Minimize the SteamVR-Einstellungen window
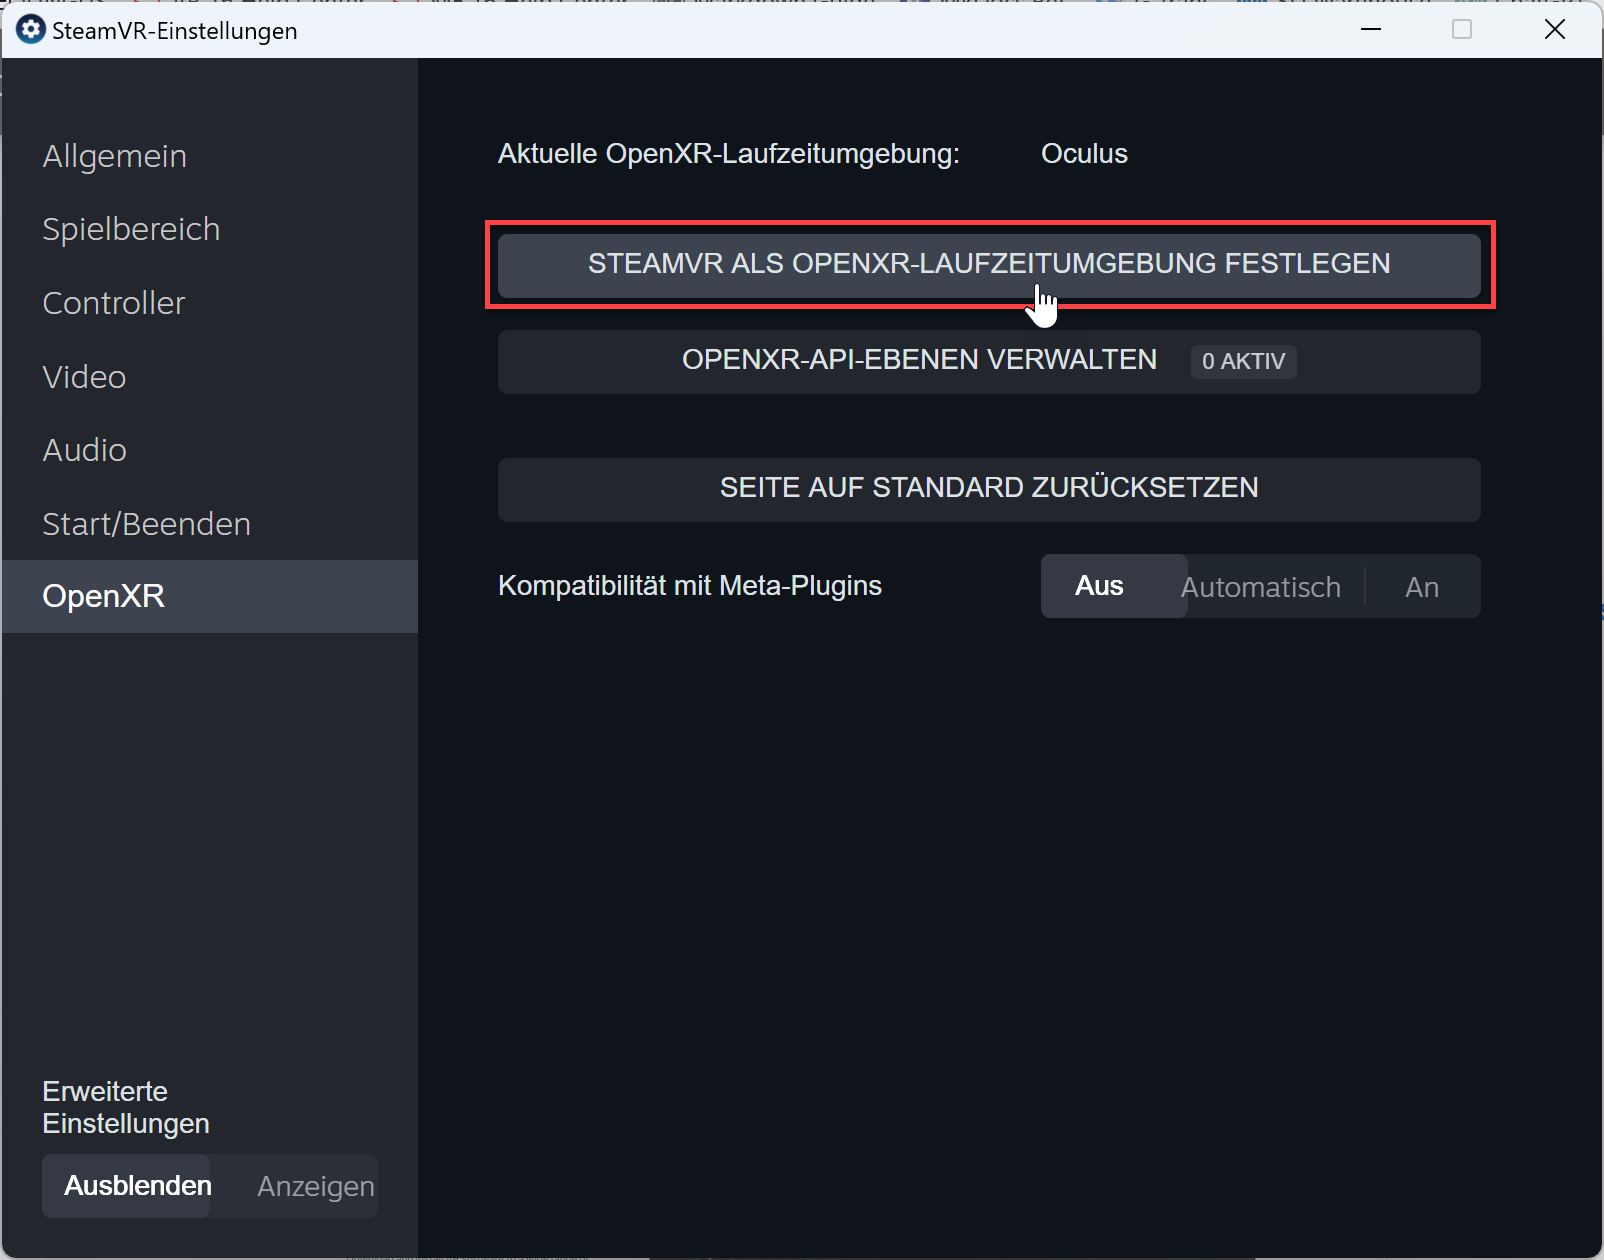This screenshot has width=1604, height=1260. [x=1370, y=30]
